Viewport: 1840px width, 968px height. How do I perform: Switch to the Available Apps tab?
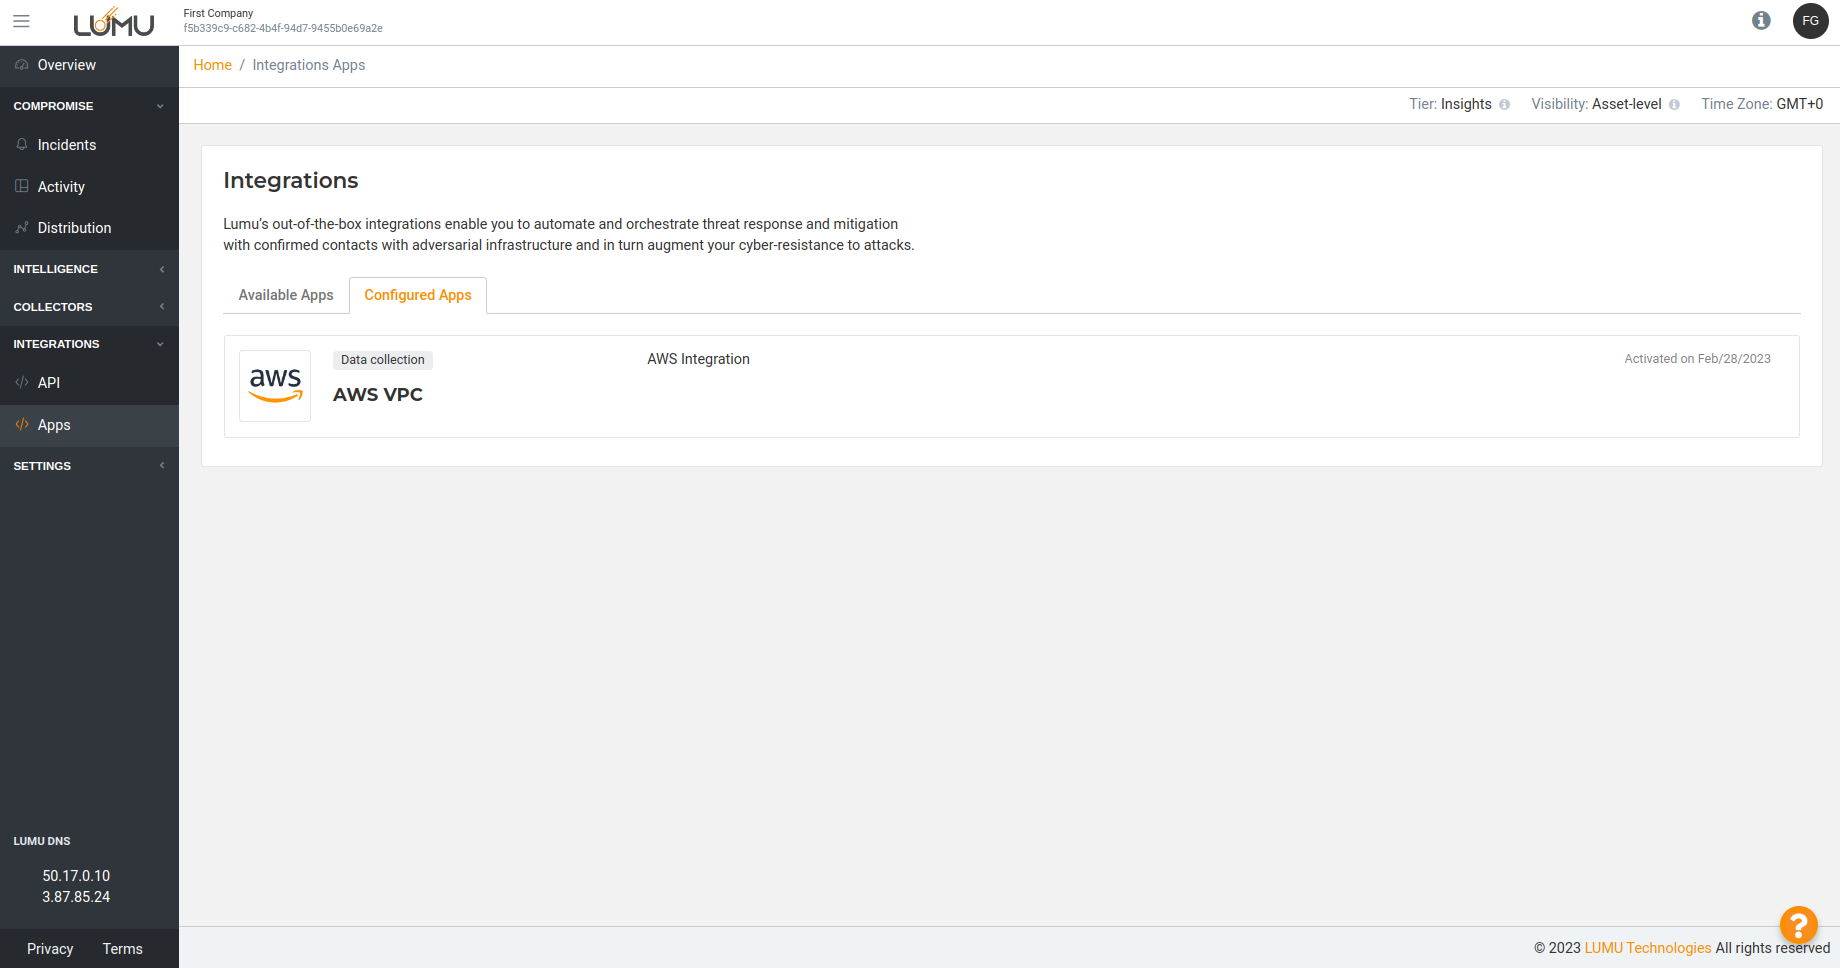[286, 295]
